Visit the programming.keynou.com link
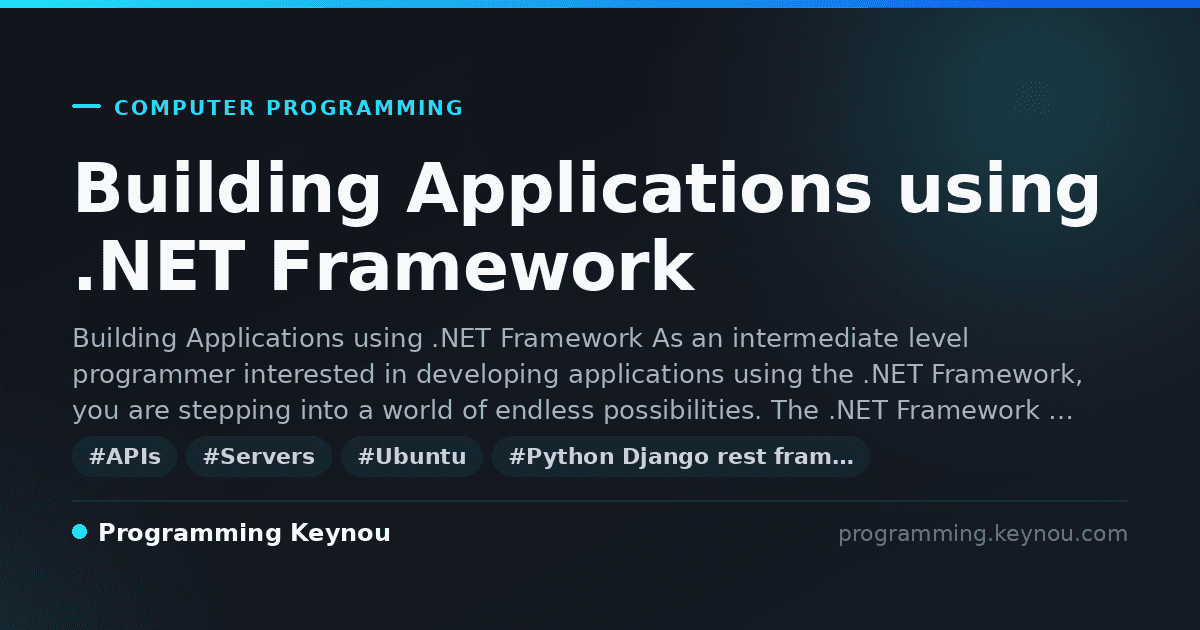 [x=983, y=534]
